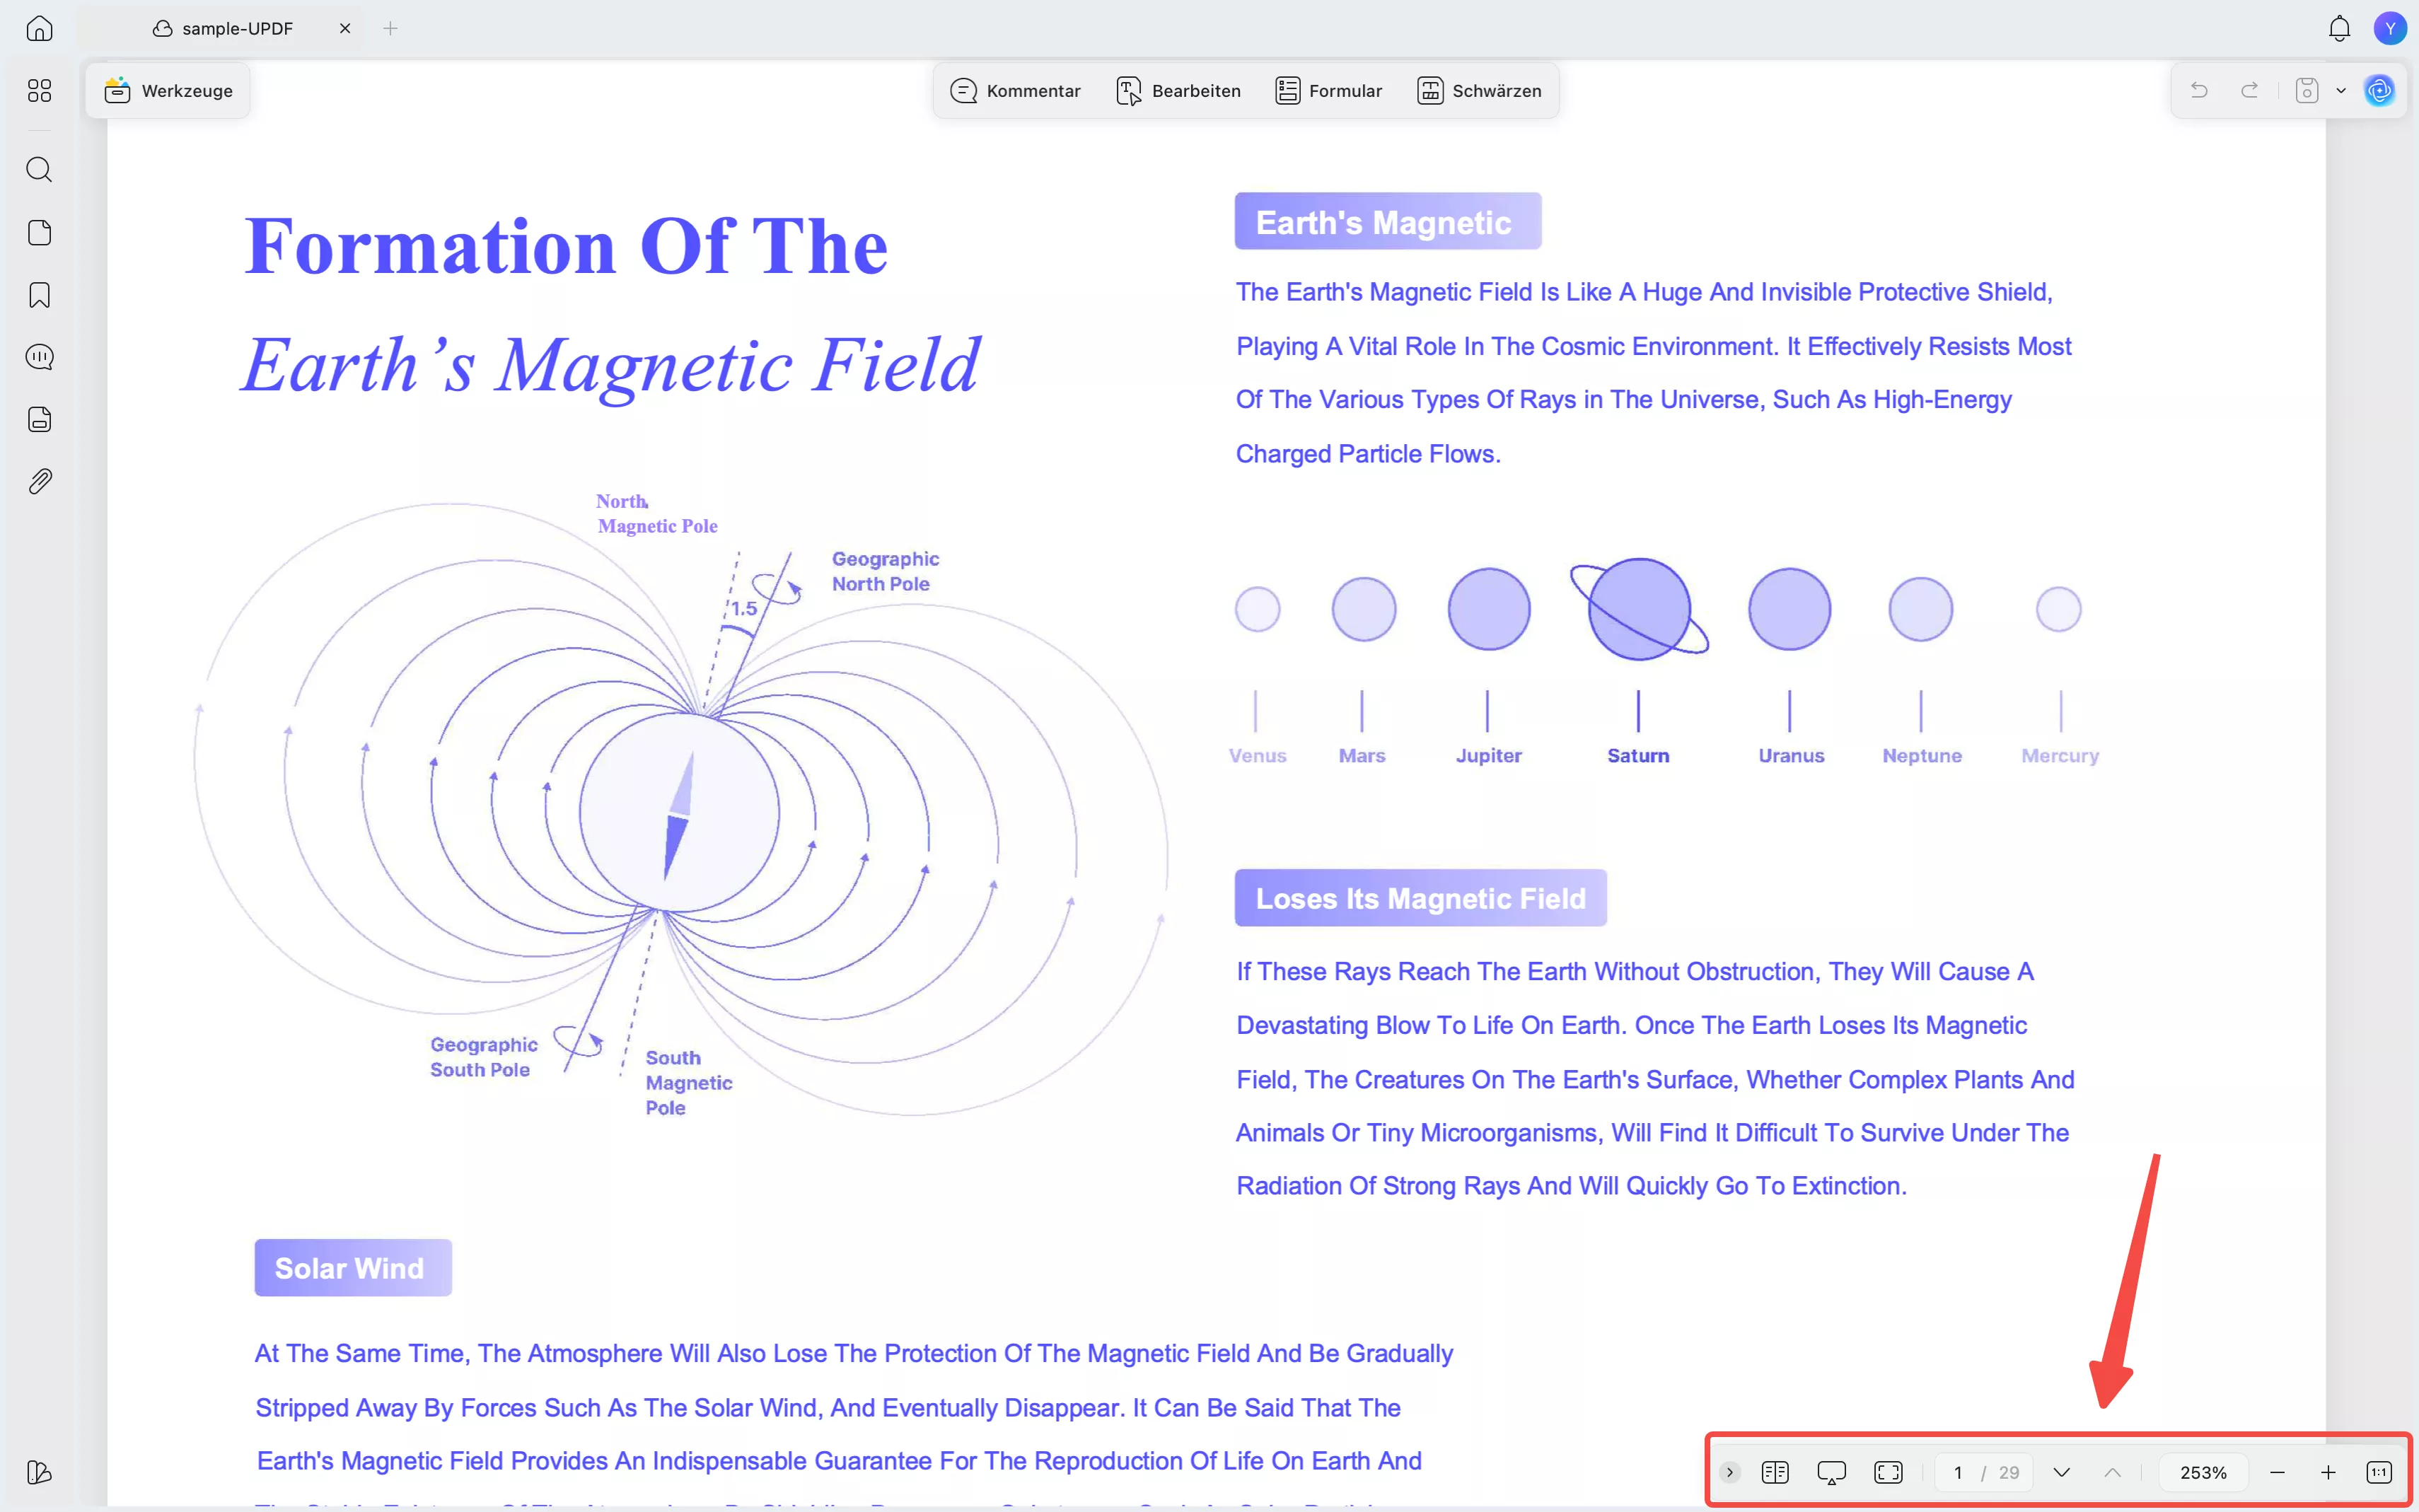The width and height of the screenshot is (2419, 1512).
Task: Go to next page with down chevron
Action: [x=2061, y=1472]
